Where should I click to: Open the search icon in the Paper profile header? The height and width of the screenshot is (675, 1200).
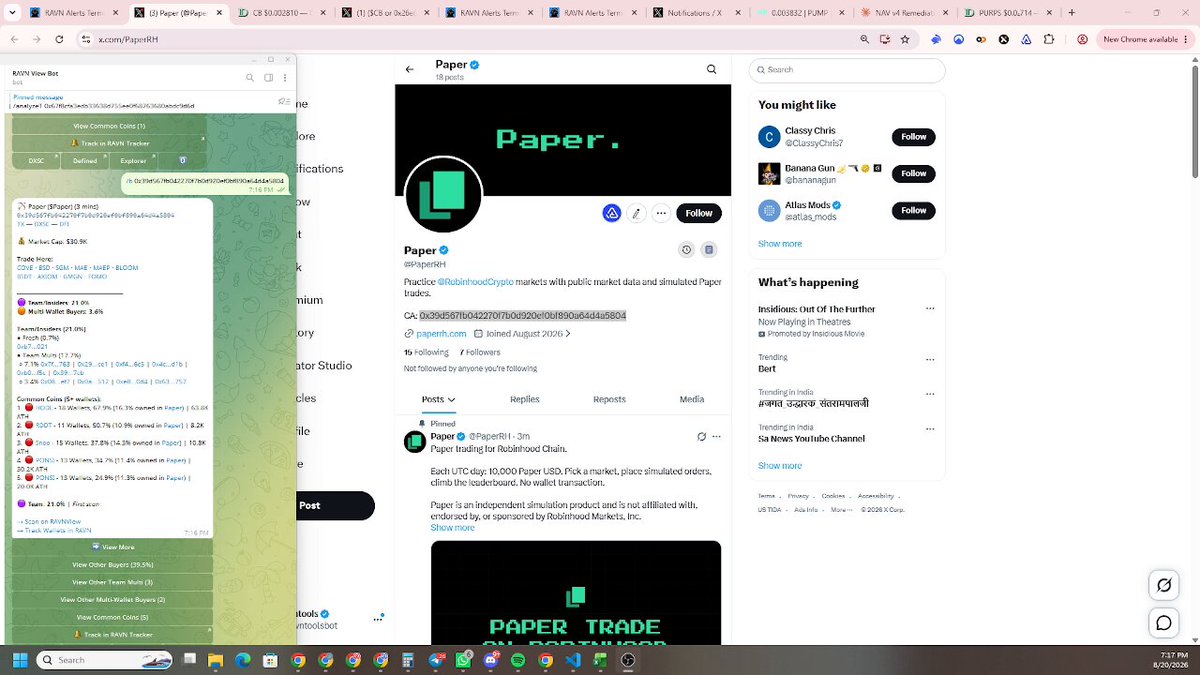[x=712, y=70]
